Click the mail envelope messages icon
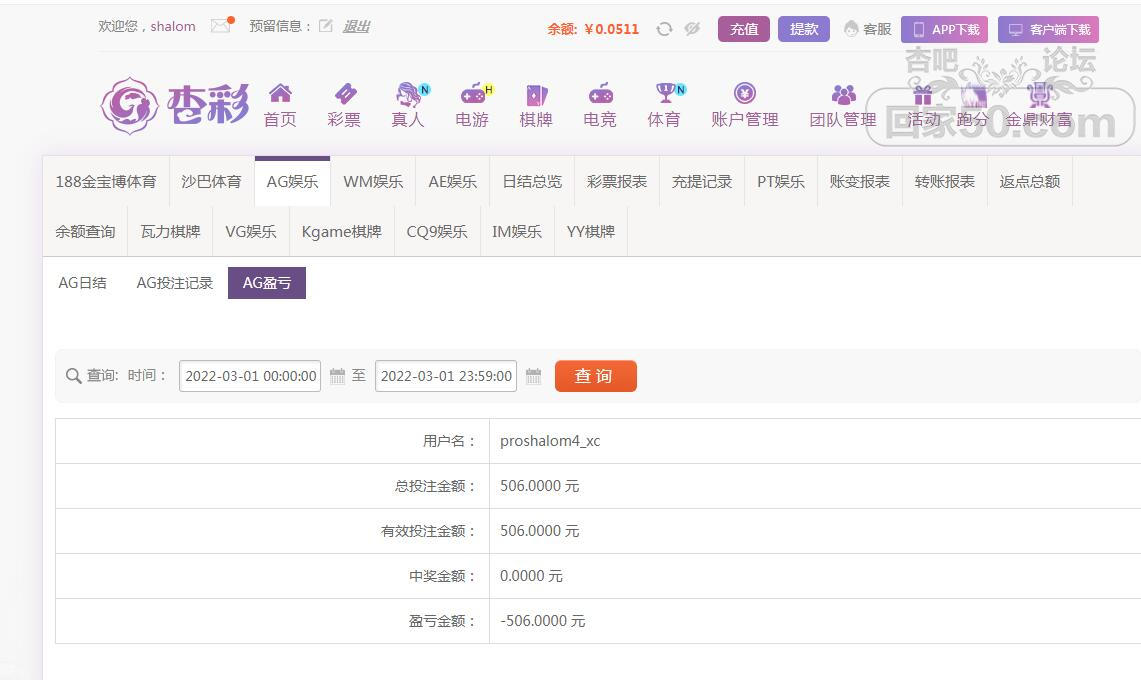This screenshot has width=1141, height=680. pyautogui.click(x=221, y=26)
